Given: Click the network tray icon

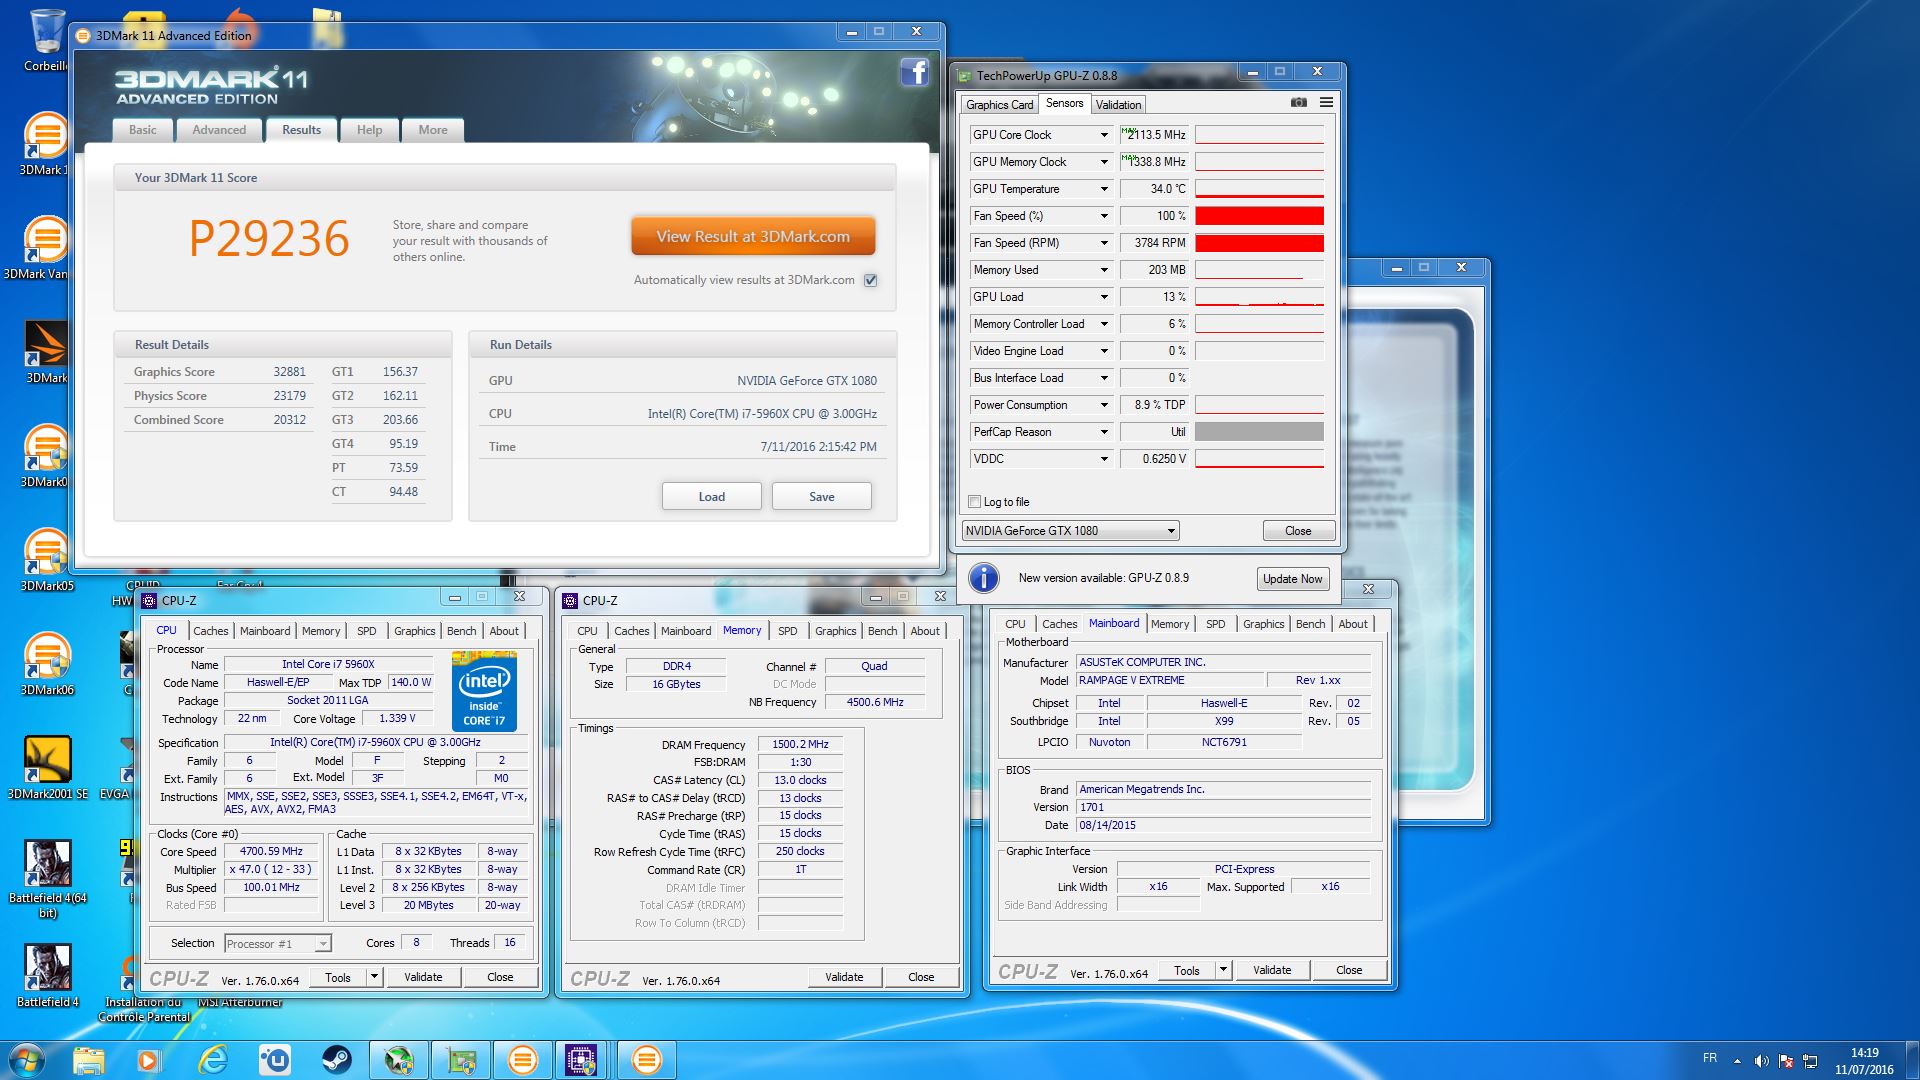Looking at the screenshot, I should click(1810, 1060).
